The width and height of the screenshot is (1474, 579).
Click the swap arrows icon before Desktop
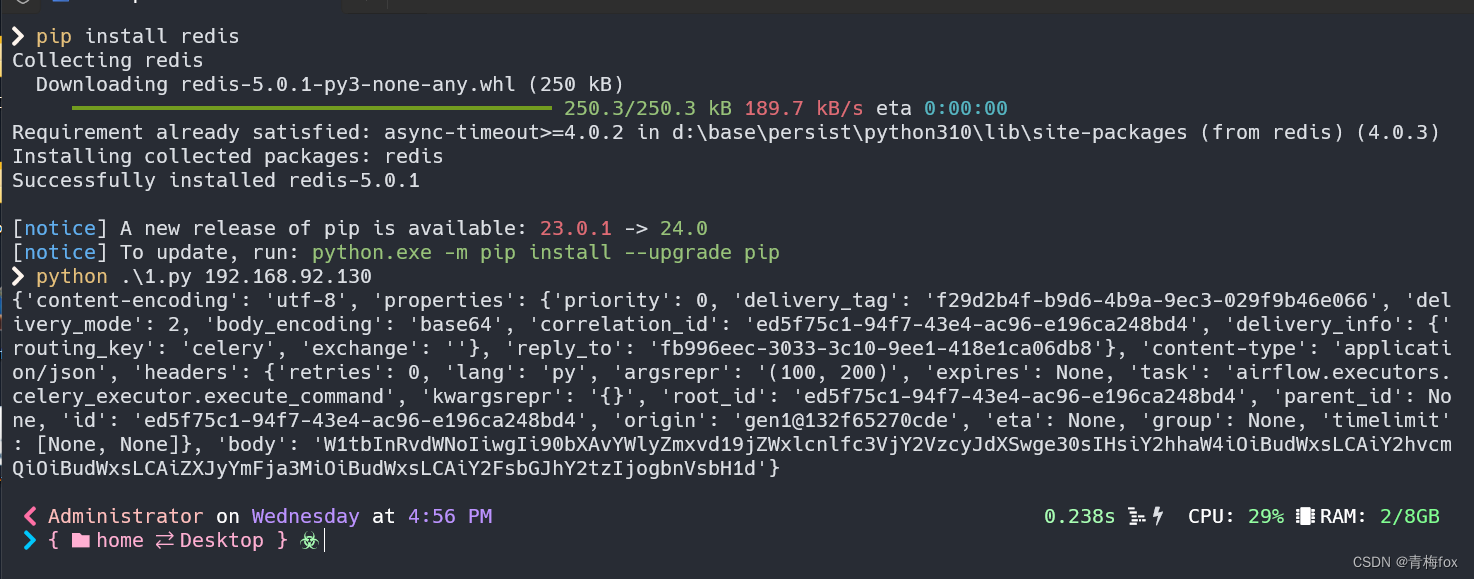(x=164, y=541)
